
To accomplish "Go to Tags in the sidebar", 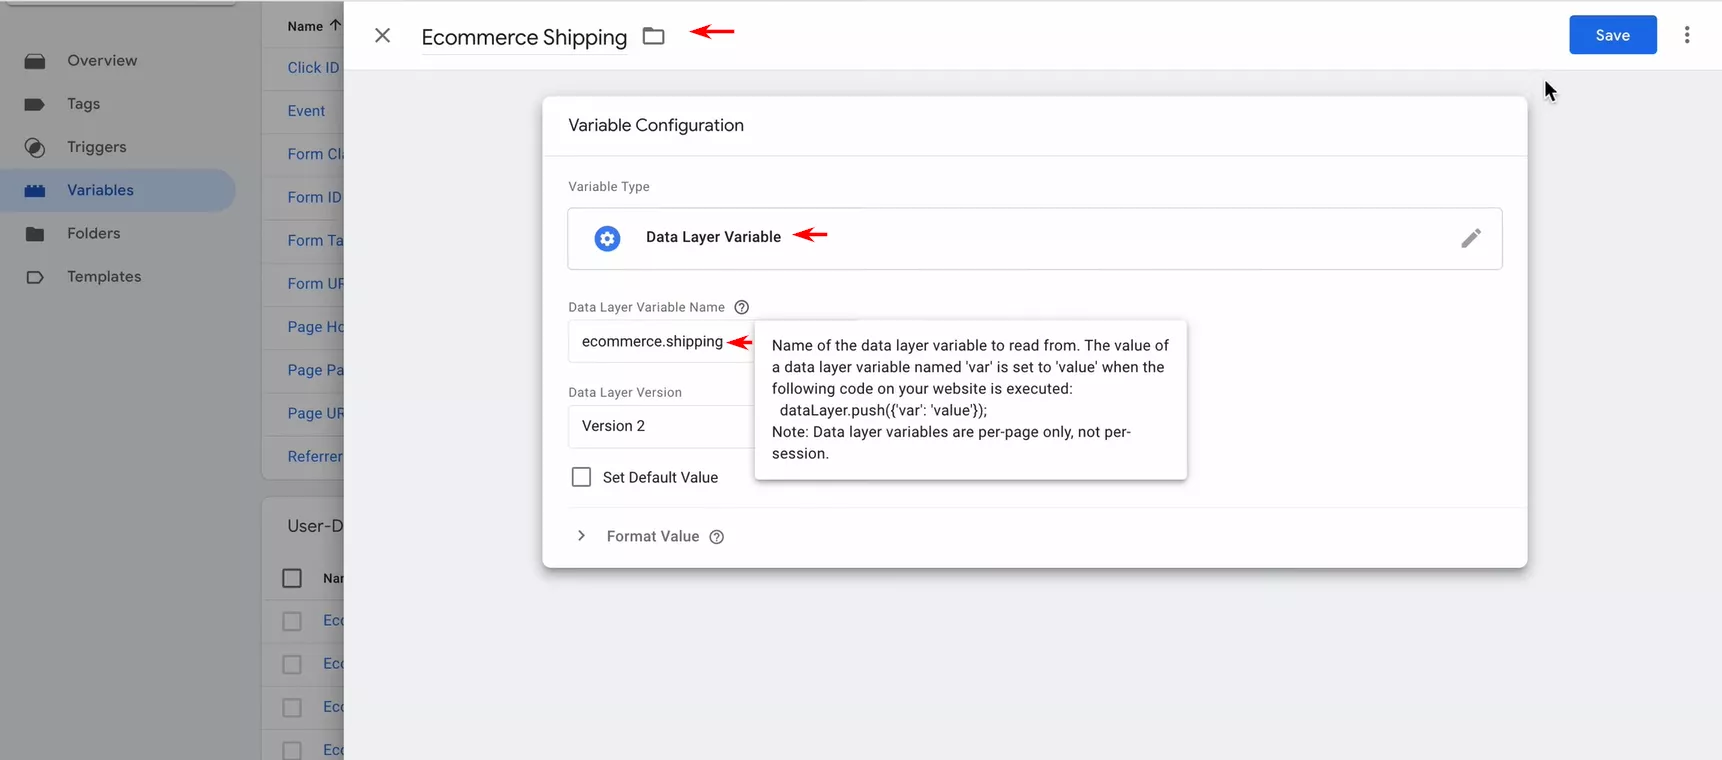I will 83,104.
